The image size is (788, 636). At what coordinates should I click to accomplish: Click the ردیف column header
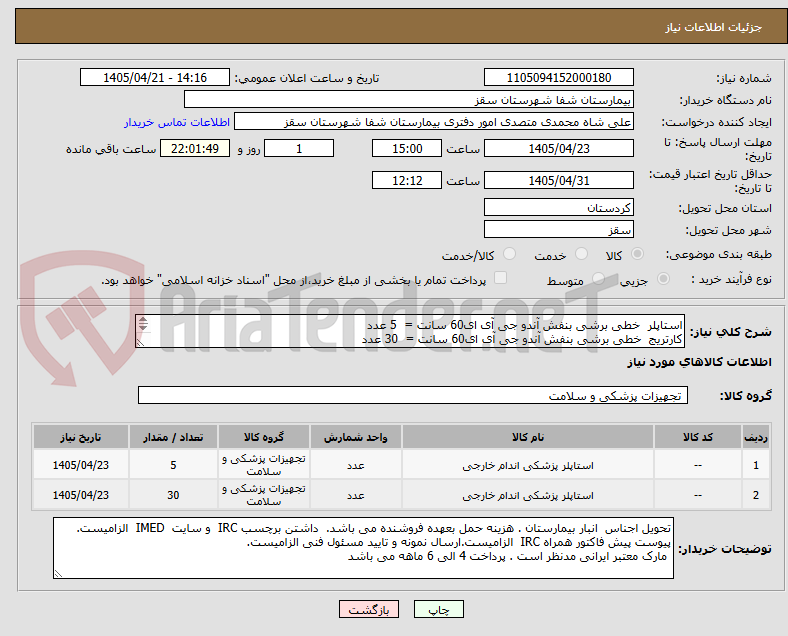755,437
